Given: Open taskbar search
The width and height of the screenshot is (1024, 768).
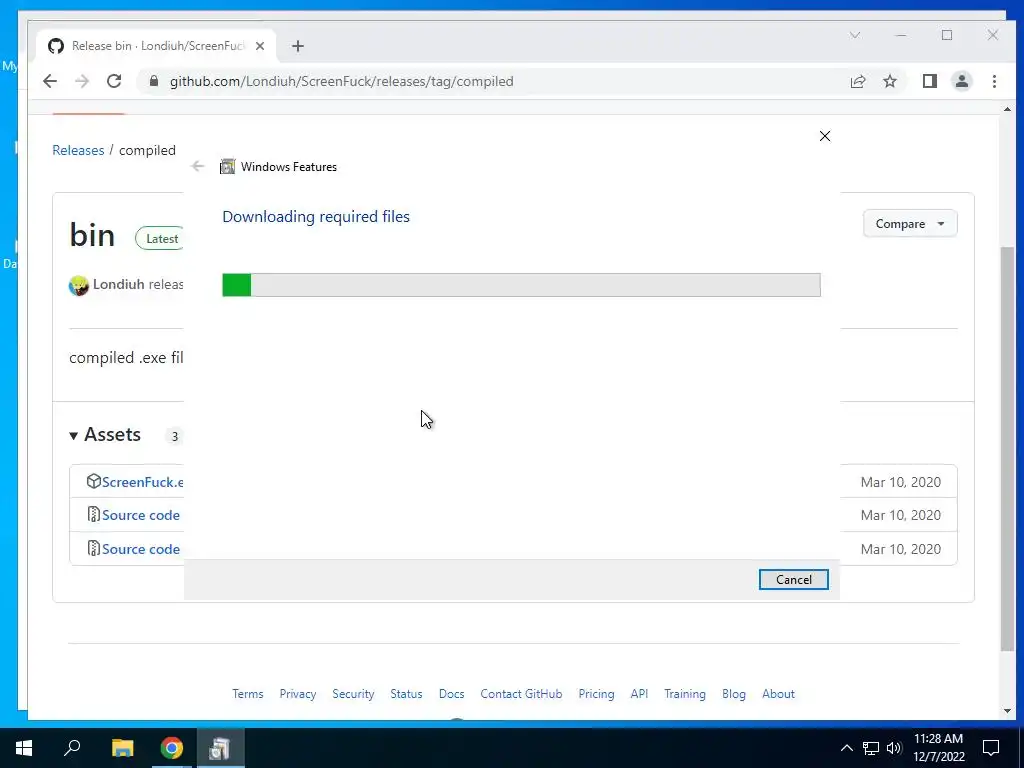Looking at the screenshot, I should 72,748.
